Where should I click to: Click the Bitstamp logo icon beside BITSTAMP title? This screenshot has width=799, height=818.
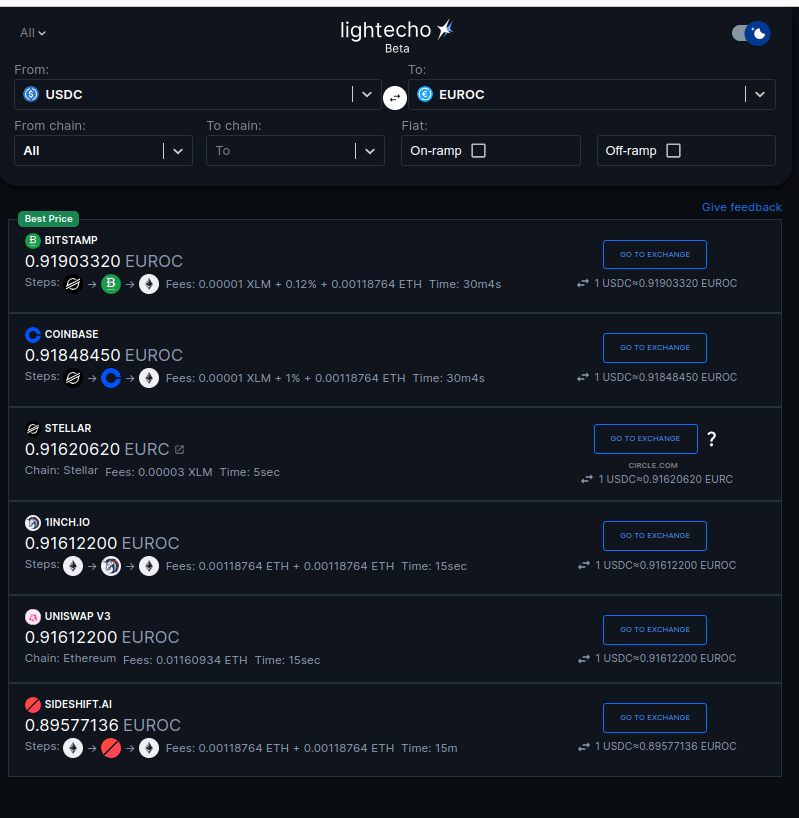(x=33, y=240)
